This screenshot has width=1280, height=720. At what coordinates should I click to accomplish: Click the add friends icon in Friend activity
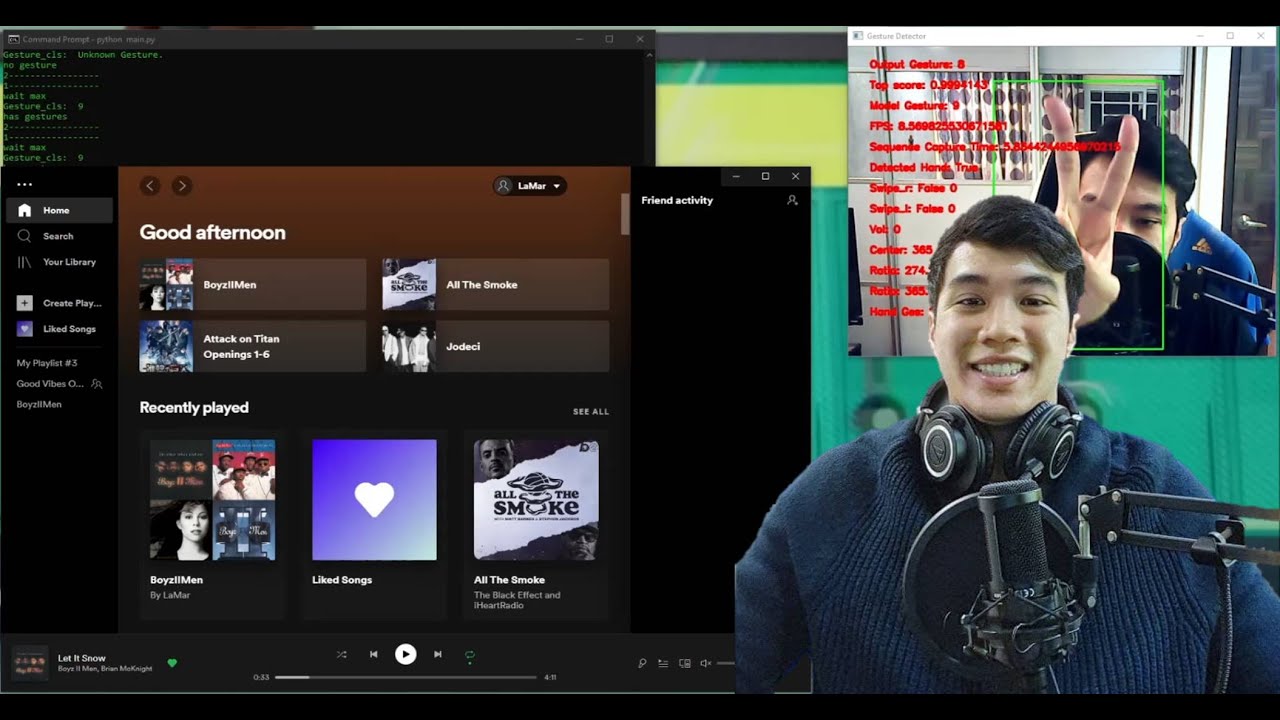(x=792, y=200)
